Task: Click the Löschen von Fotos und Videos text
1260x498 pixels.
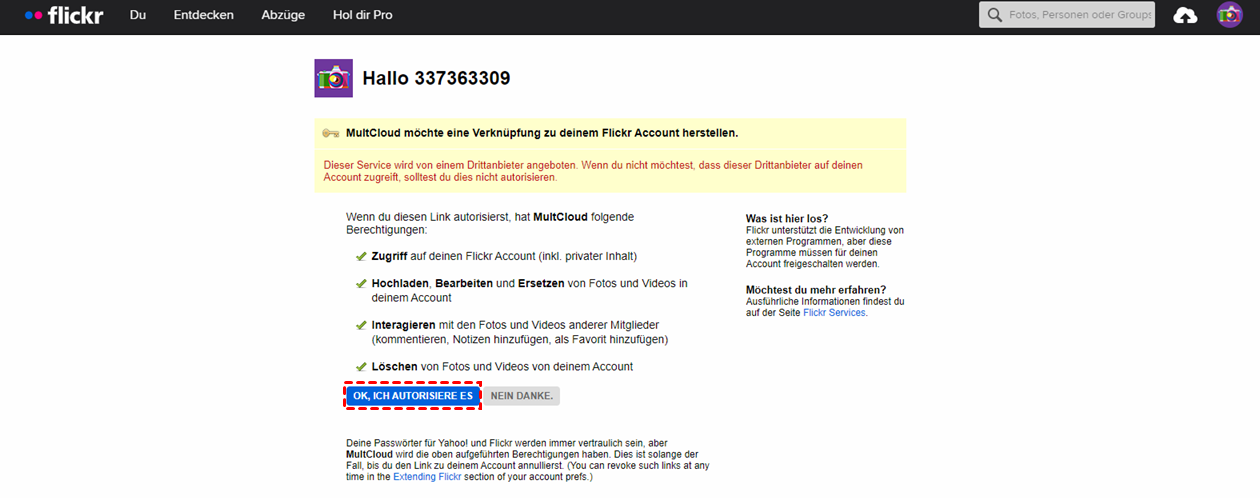Action: [x=502, y=367]
